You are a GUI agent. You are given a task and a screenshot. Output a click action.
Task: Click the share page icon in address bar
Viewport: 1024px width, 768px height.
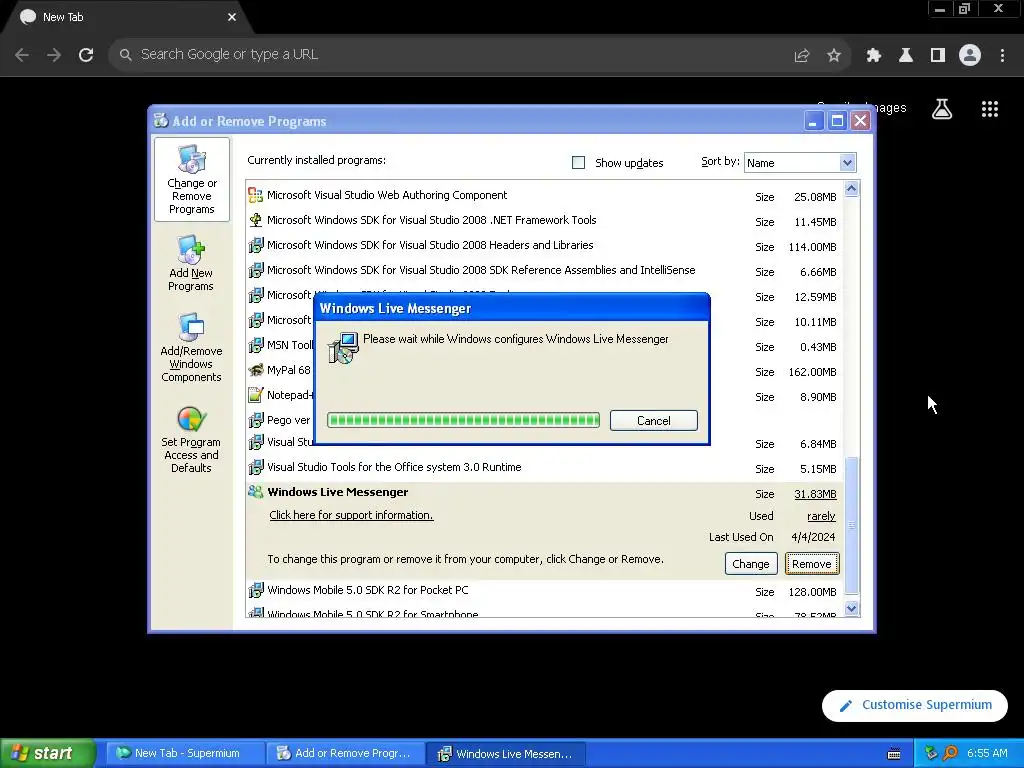801,56
